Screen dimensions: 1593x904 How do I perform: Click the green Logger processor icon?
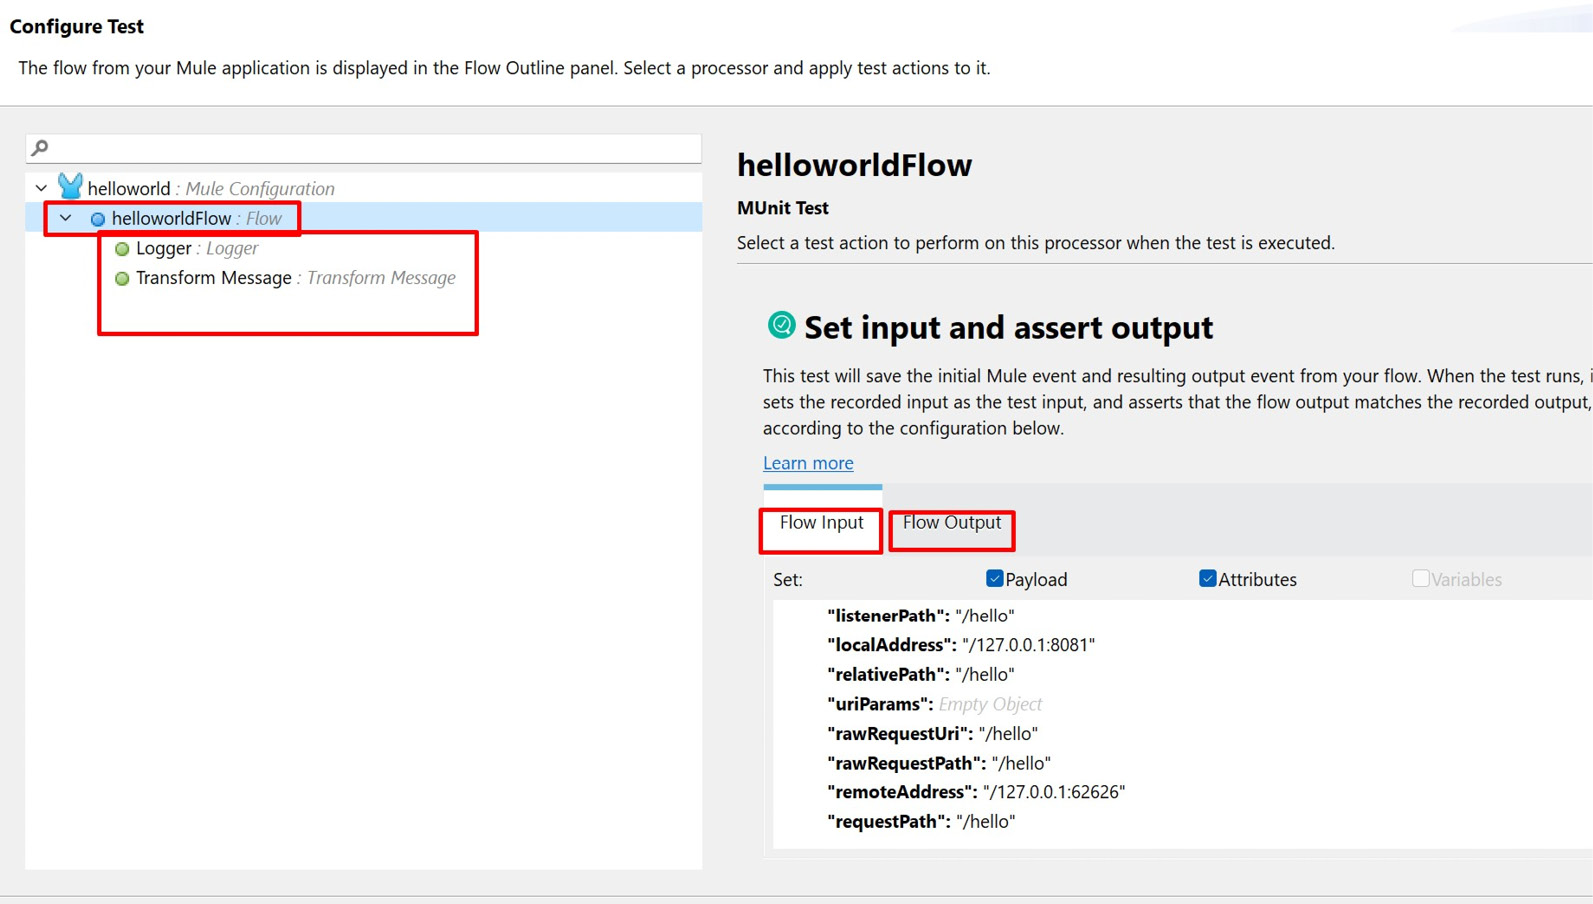pos(122,249)
